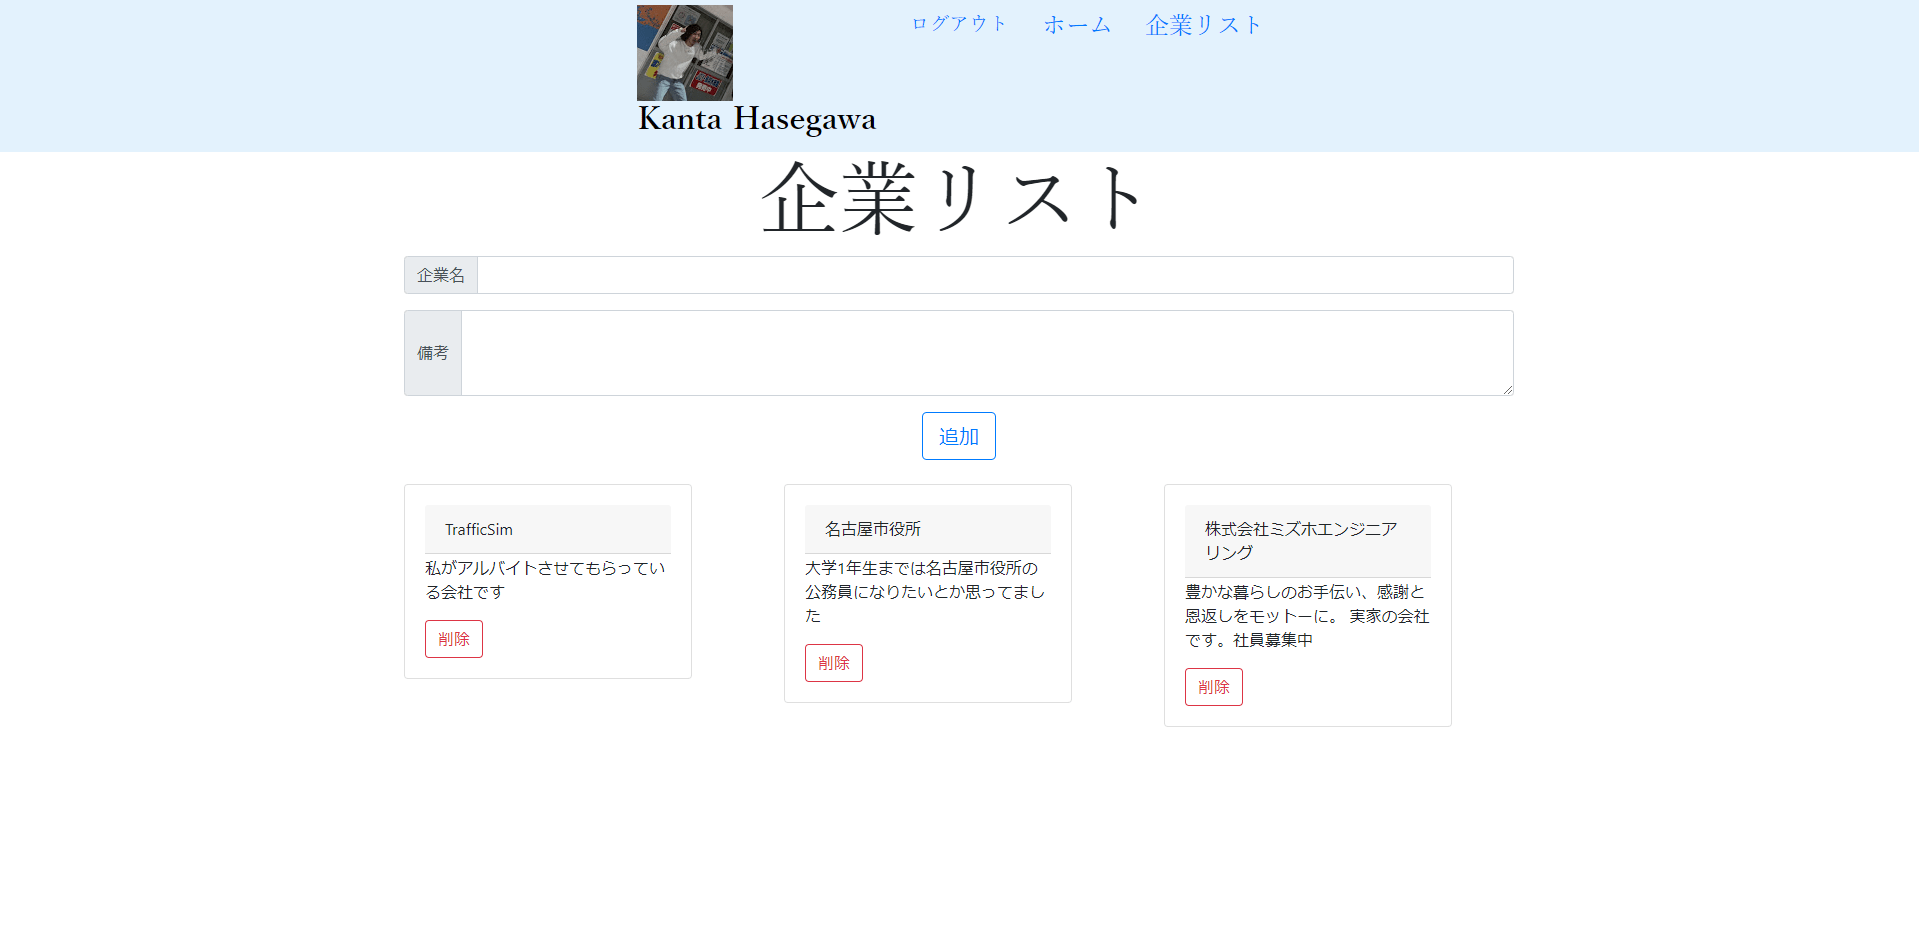Go to ホーム in the navigation

coord(1077,24)
